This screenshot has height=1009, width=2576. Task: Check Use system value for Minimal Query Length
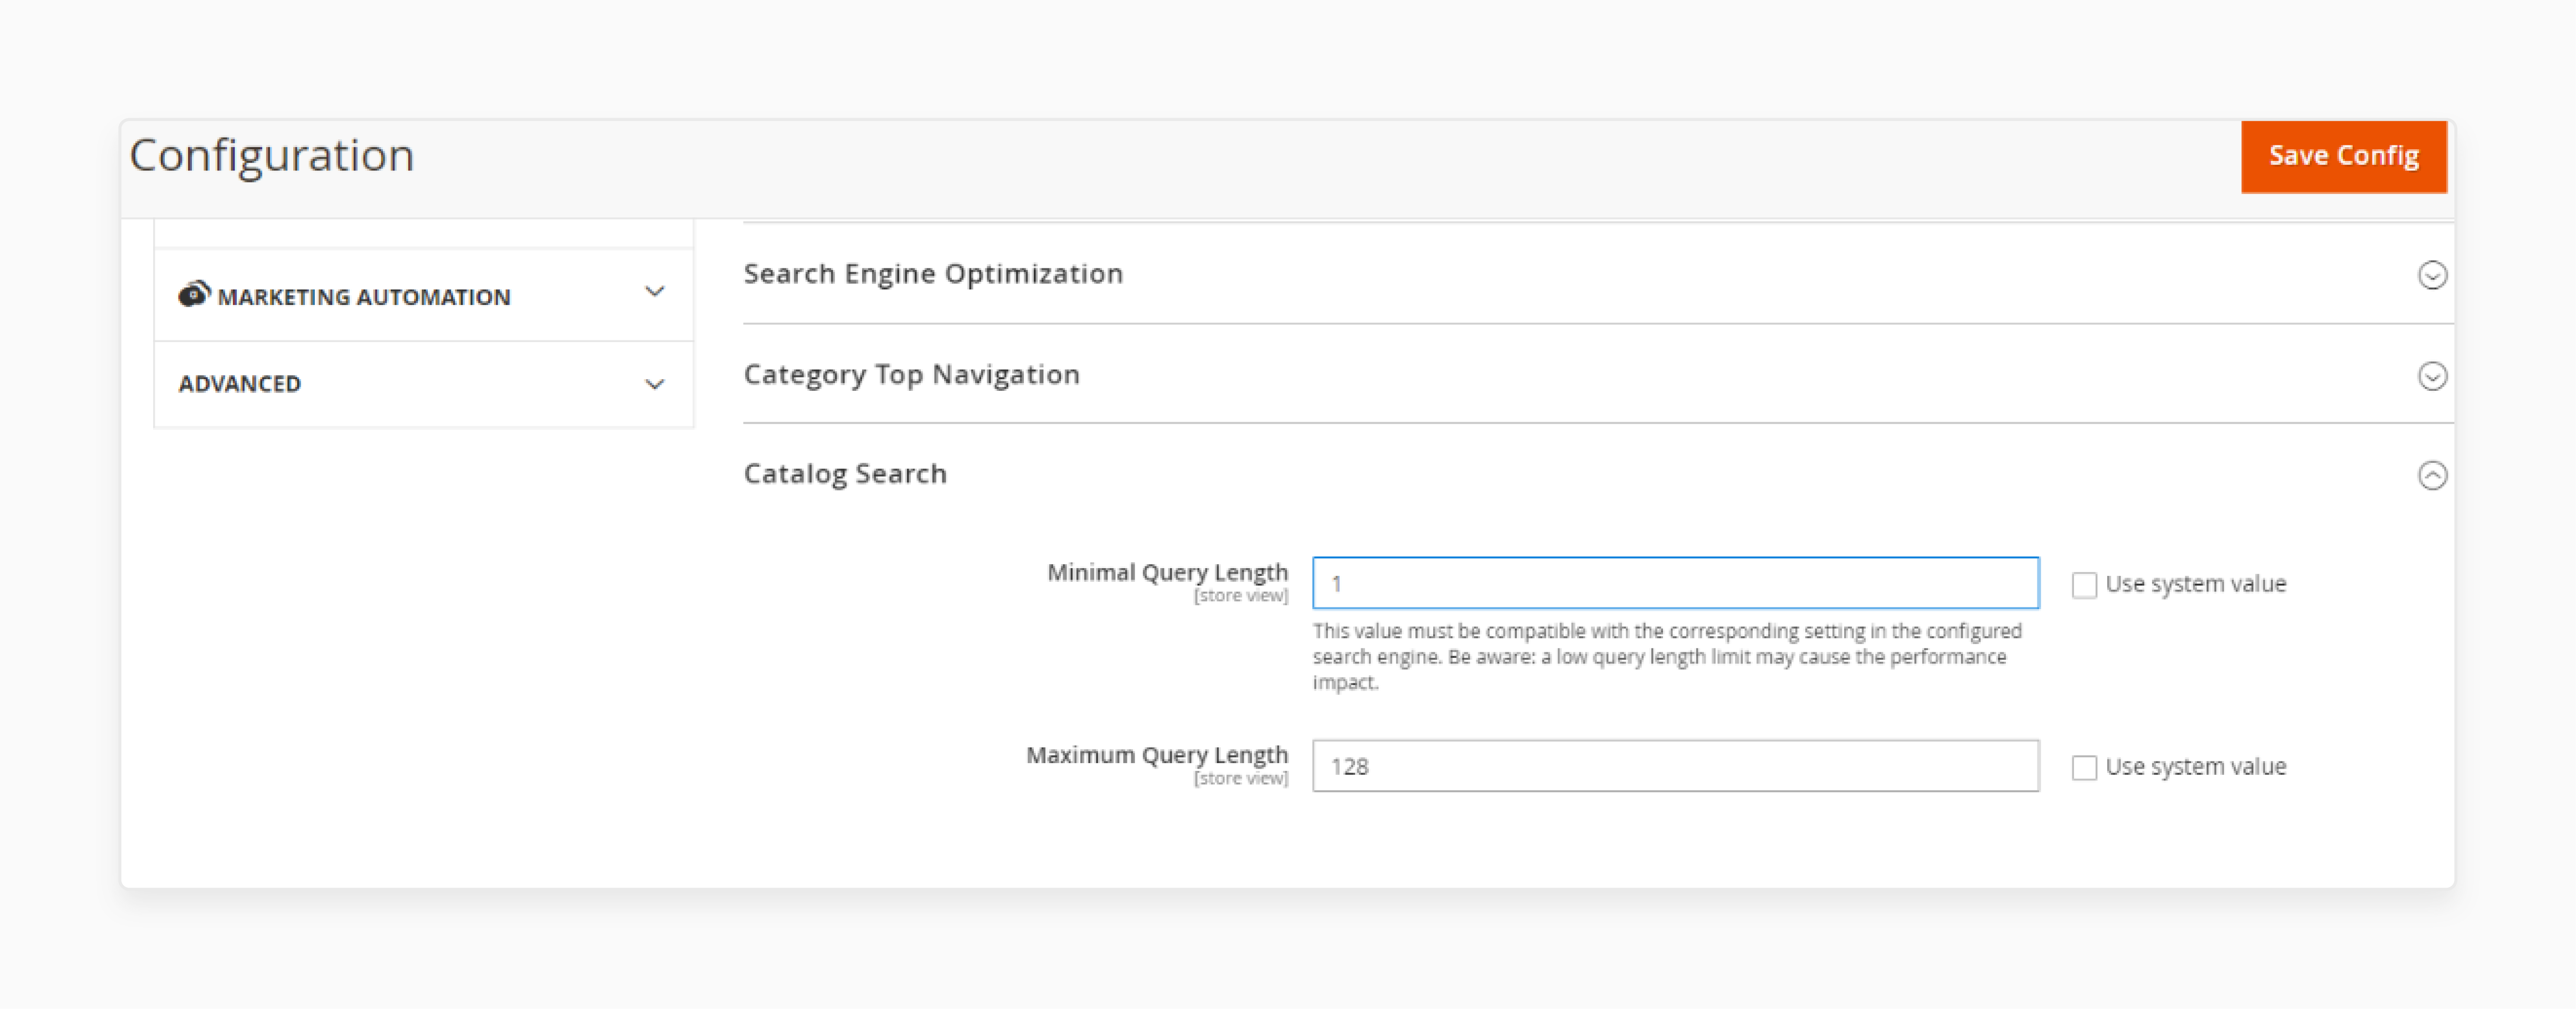[x=2084, y=585]
